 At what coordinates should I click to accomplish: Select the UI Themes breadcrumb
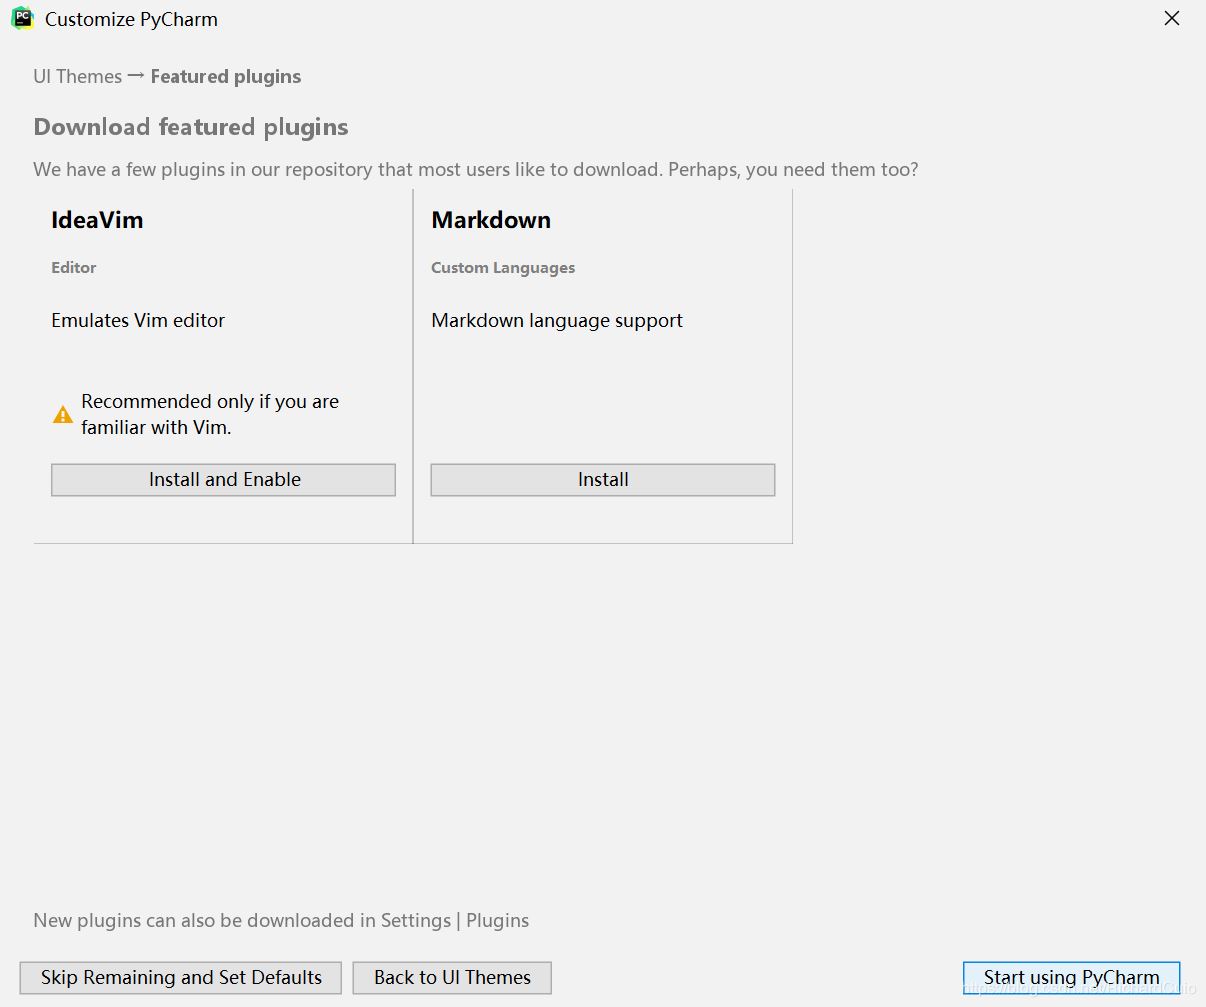click(x=77, y=77)
